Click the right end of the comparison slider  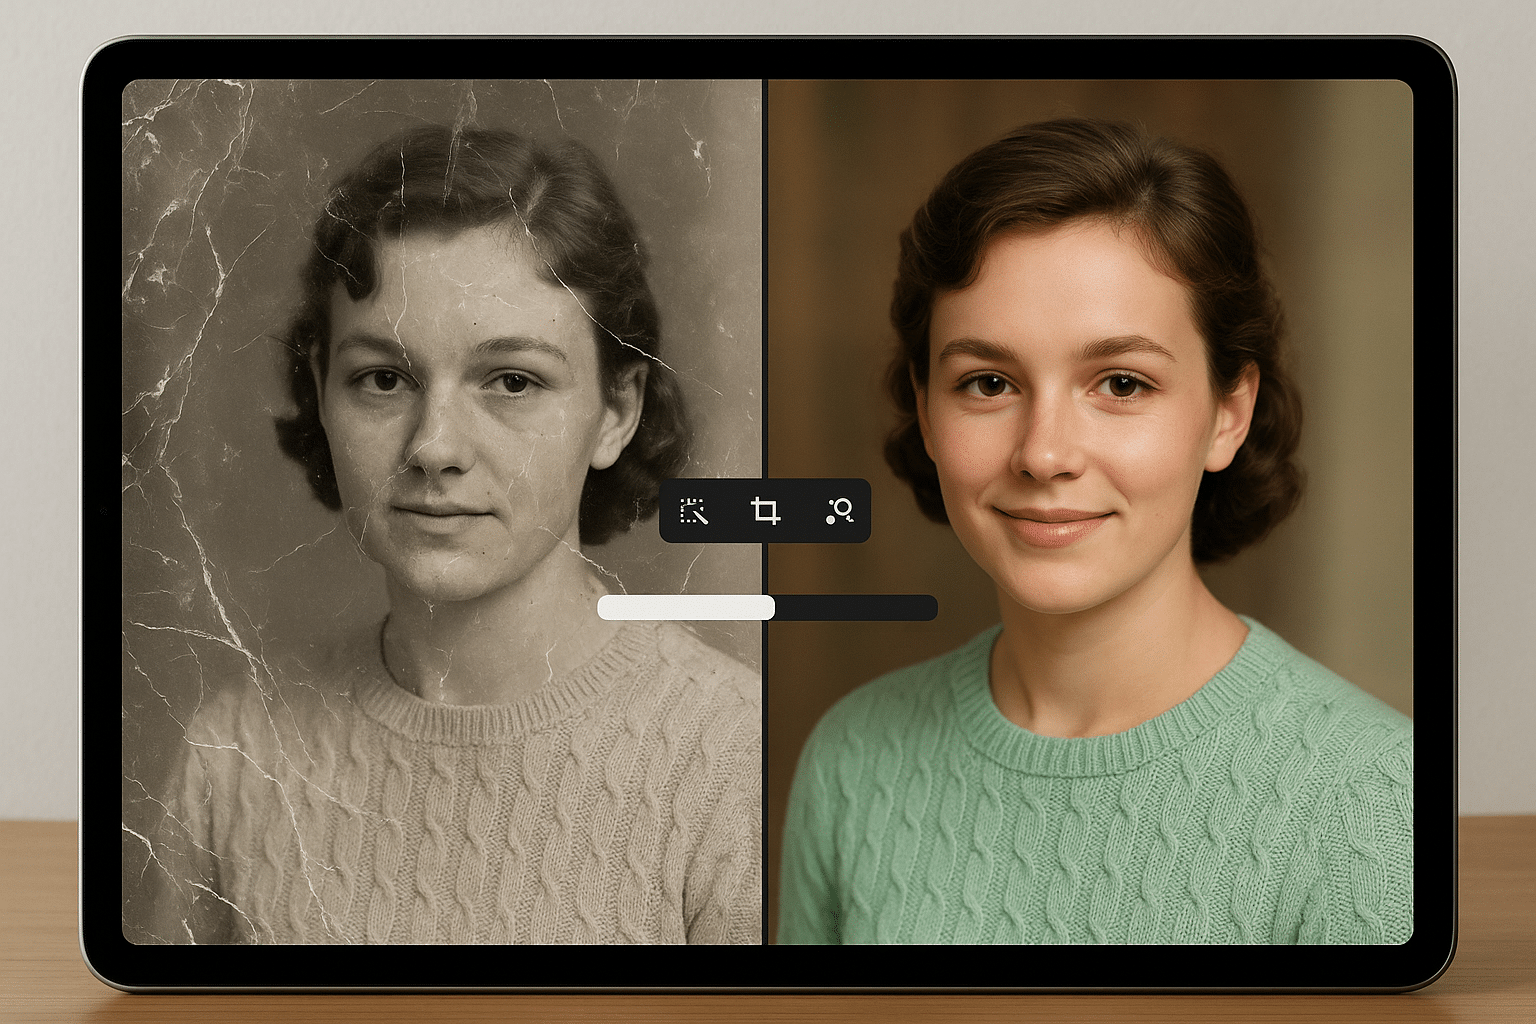click(x=930, y=607)
